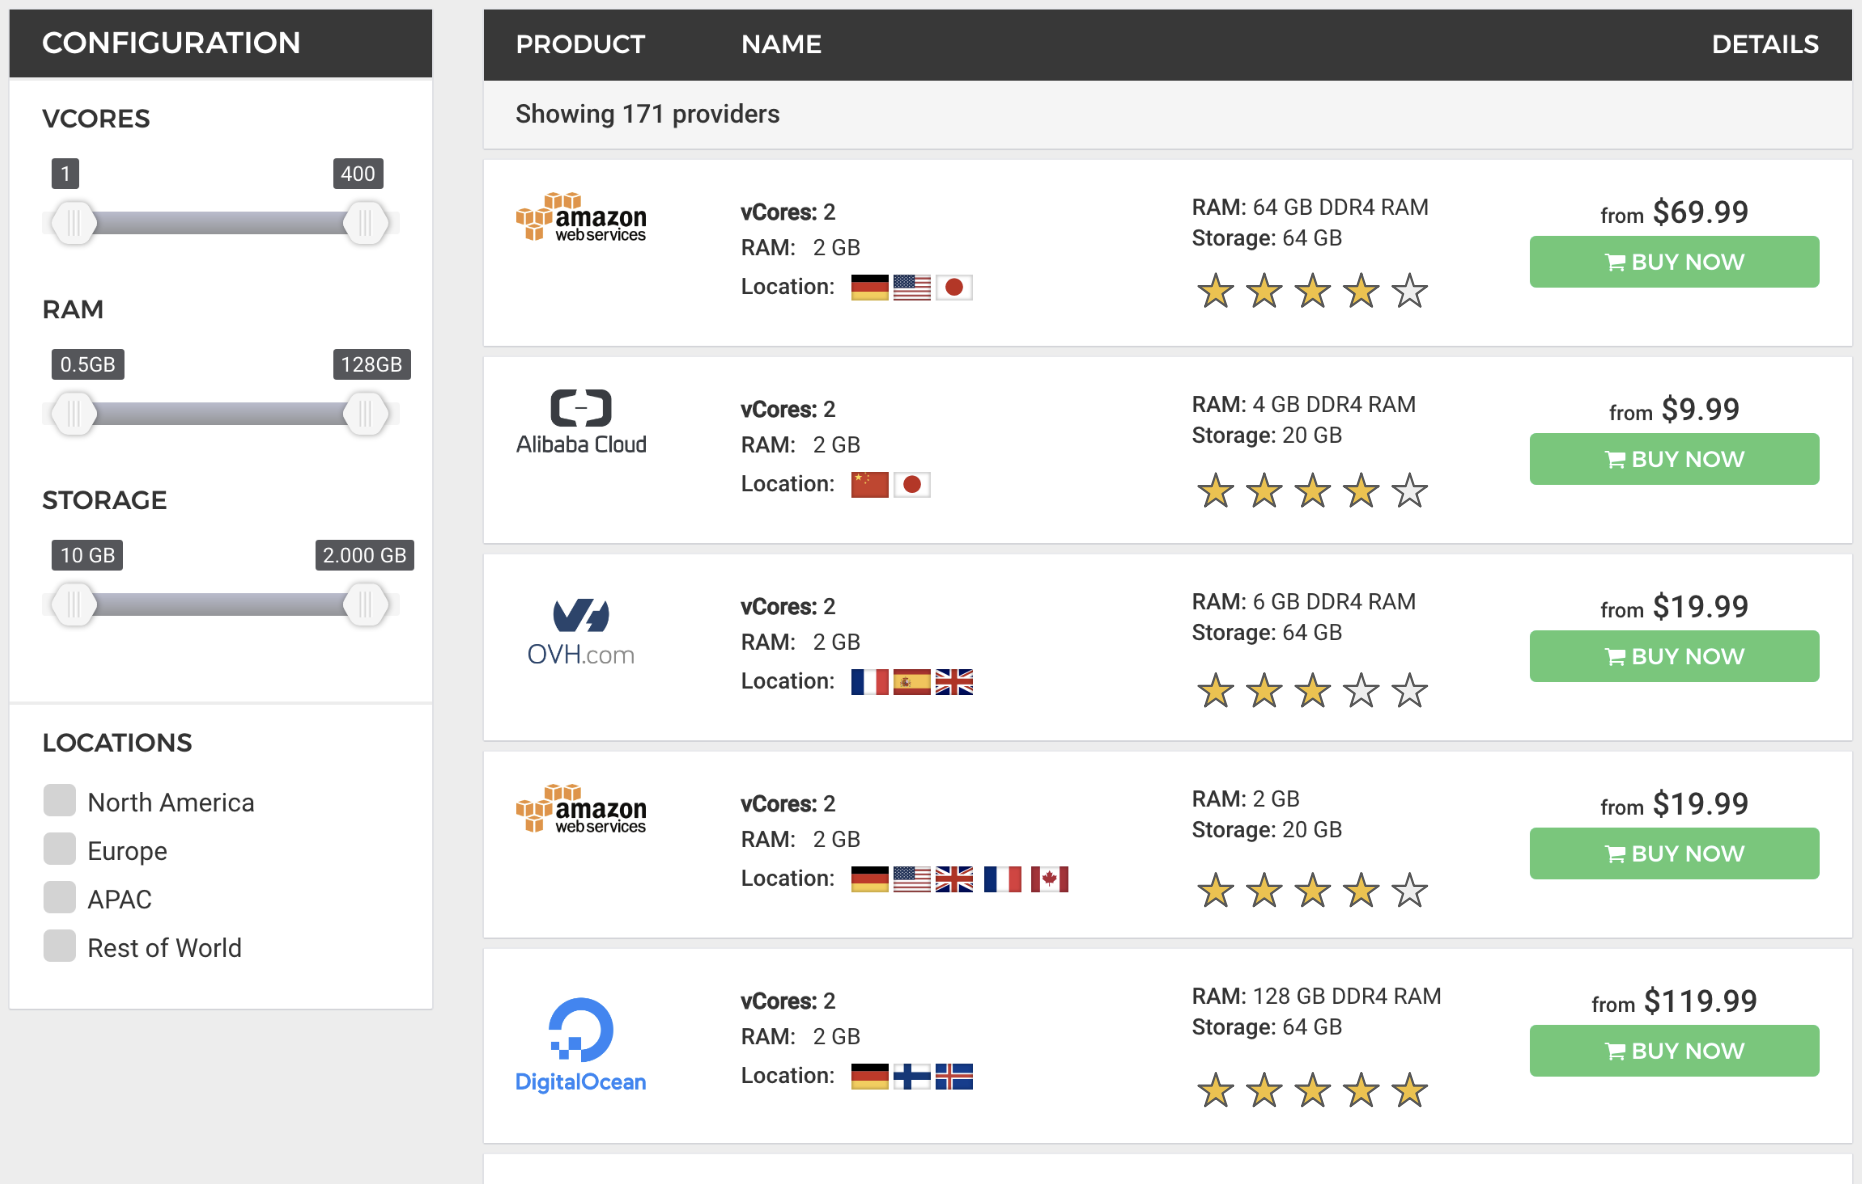Image resolution: width=1862 pixels, height=1184 pixels.
Task: Click the Canada flag icon
Action: (1049, 879)
